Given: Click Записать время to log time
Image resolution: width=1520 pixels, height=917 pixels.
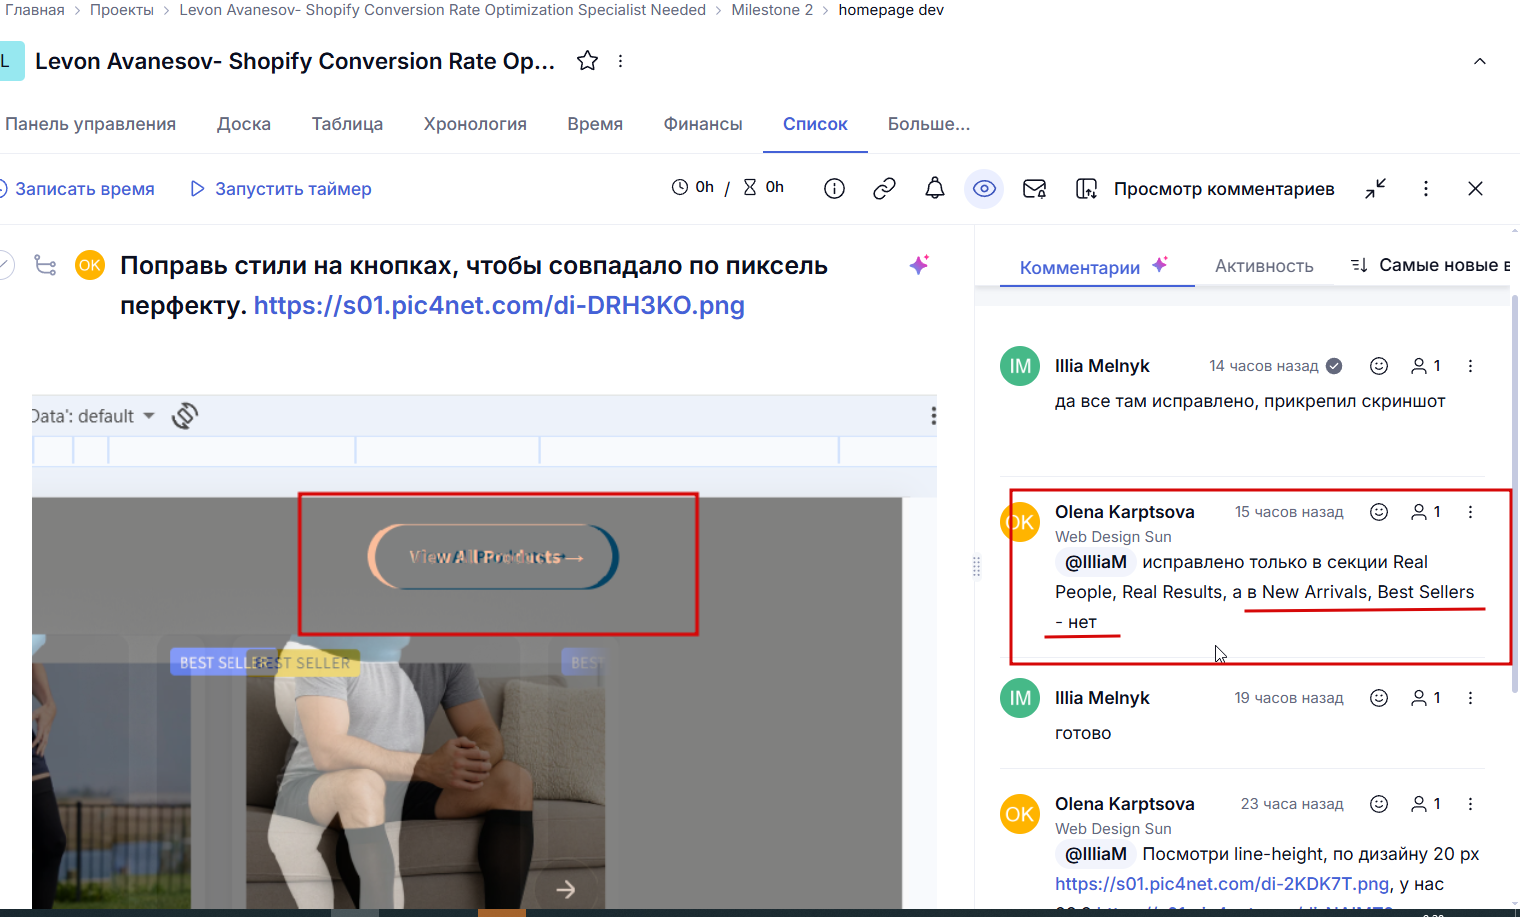Looking at the screenshot, I should click(77, 189).
